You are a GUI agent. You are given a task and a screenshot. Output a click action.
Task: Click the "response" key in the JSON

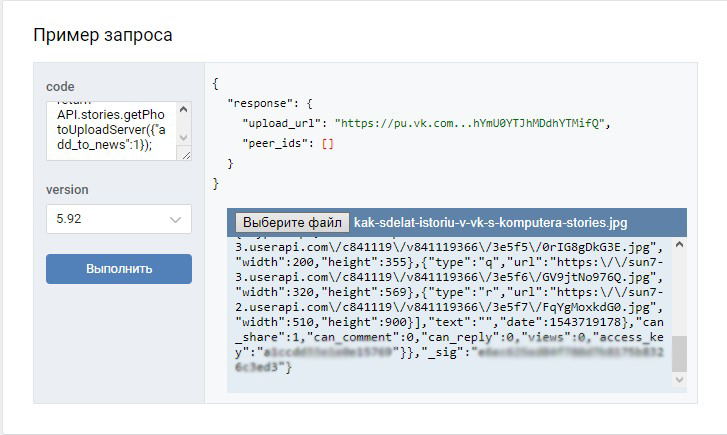tap(264, 103)
